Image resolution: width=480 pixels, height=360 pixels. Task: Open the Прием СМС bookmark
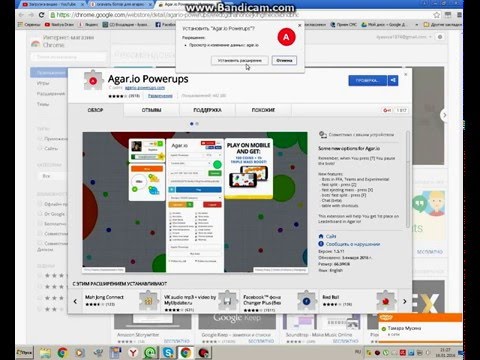pos(344,25)
